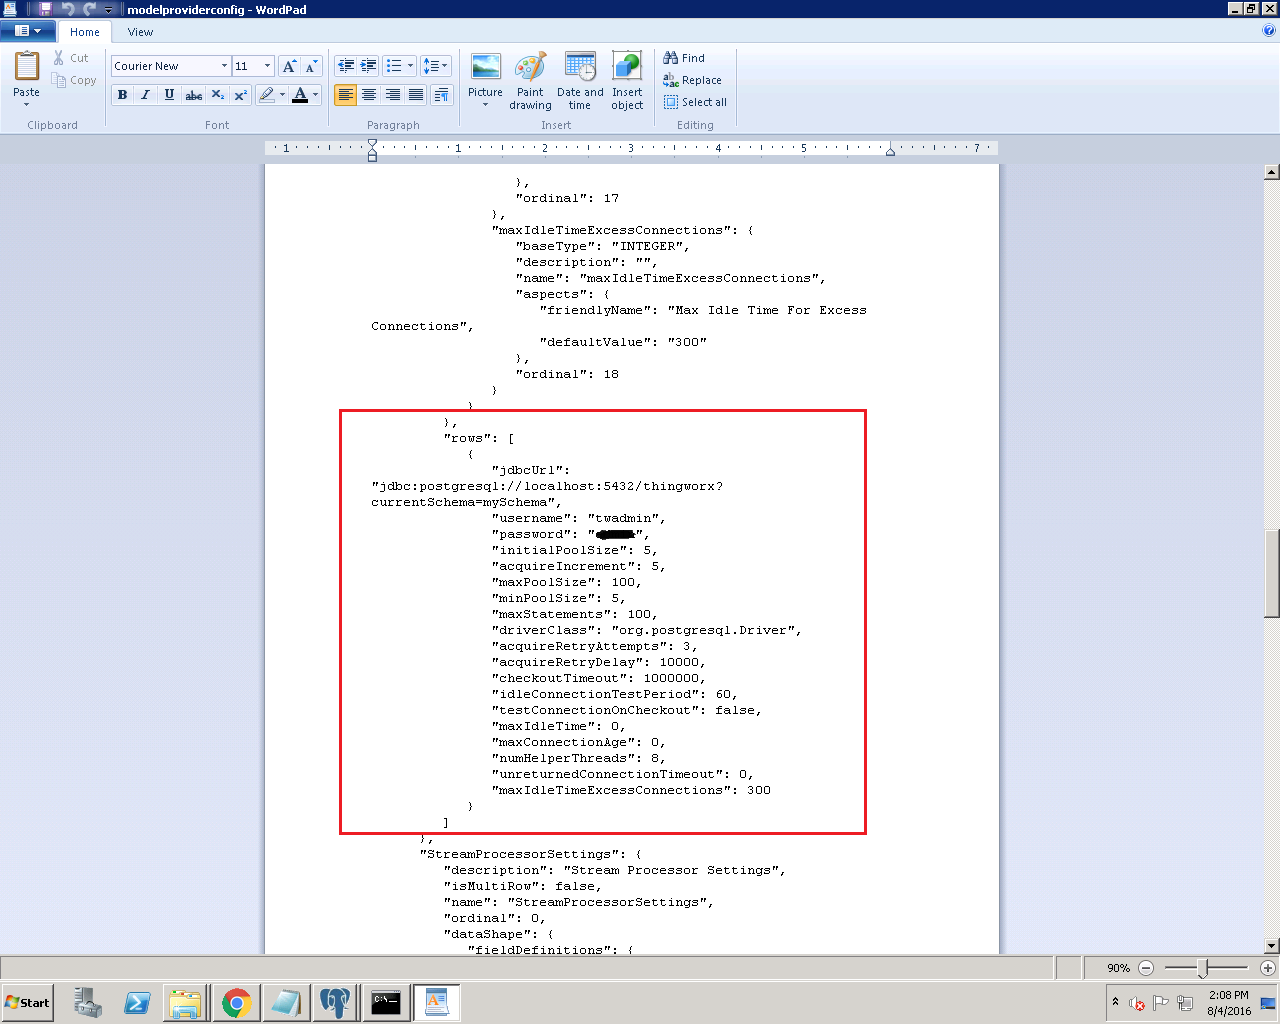Center the text
The image size is (1280, 1024).
click(x=369, y=95)
